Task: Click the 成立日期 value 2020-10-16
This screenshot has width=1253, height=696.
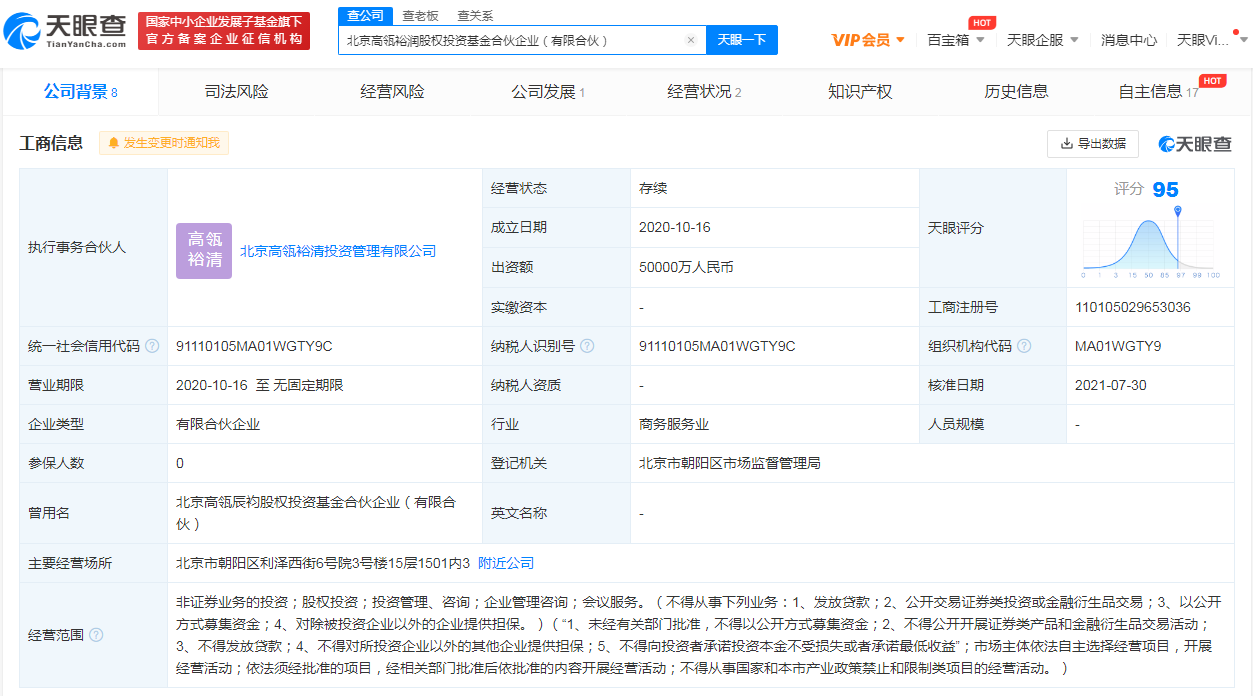Action: [675, 227]
